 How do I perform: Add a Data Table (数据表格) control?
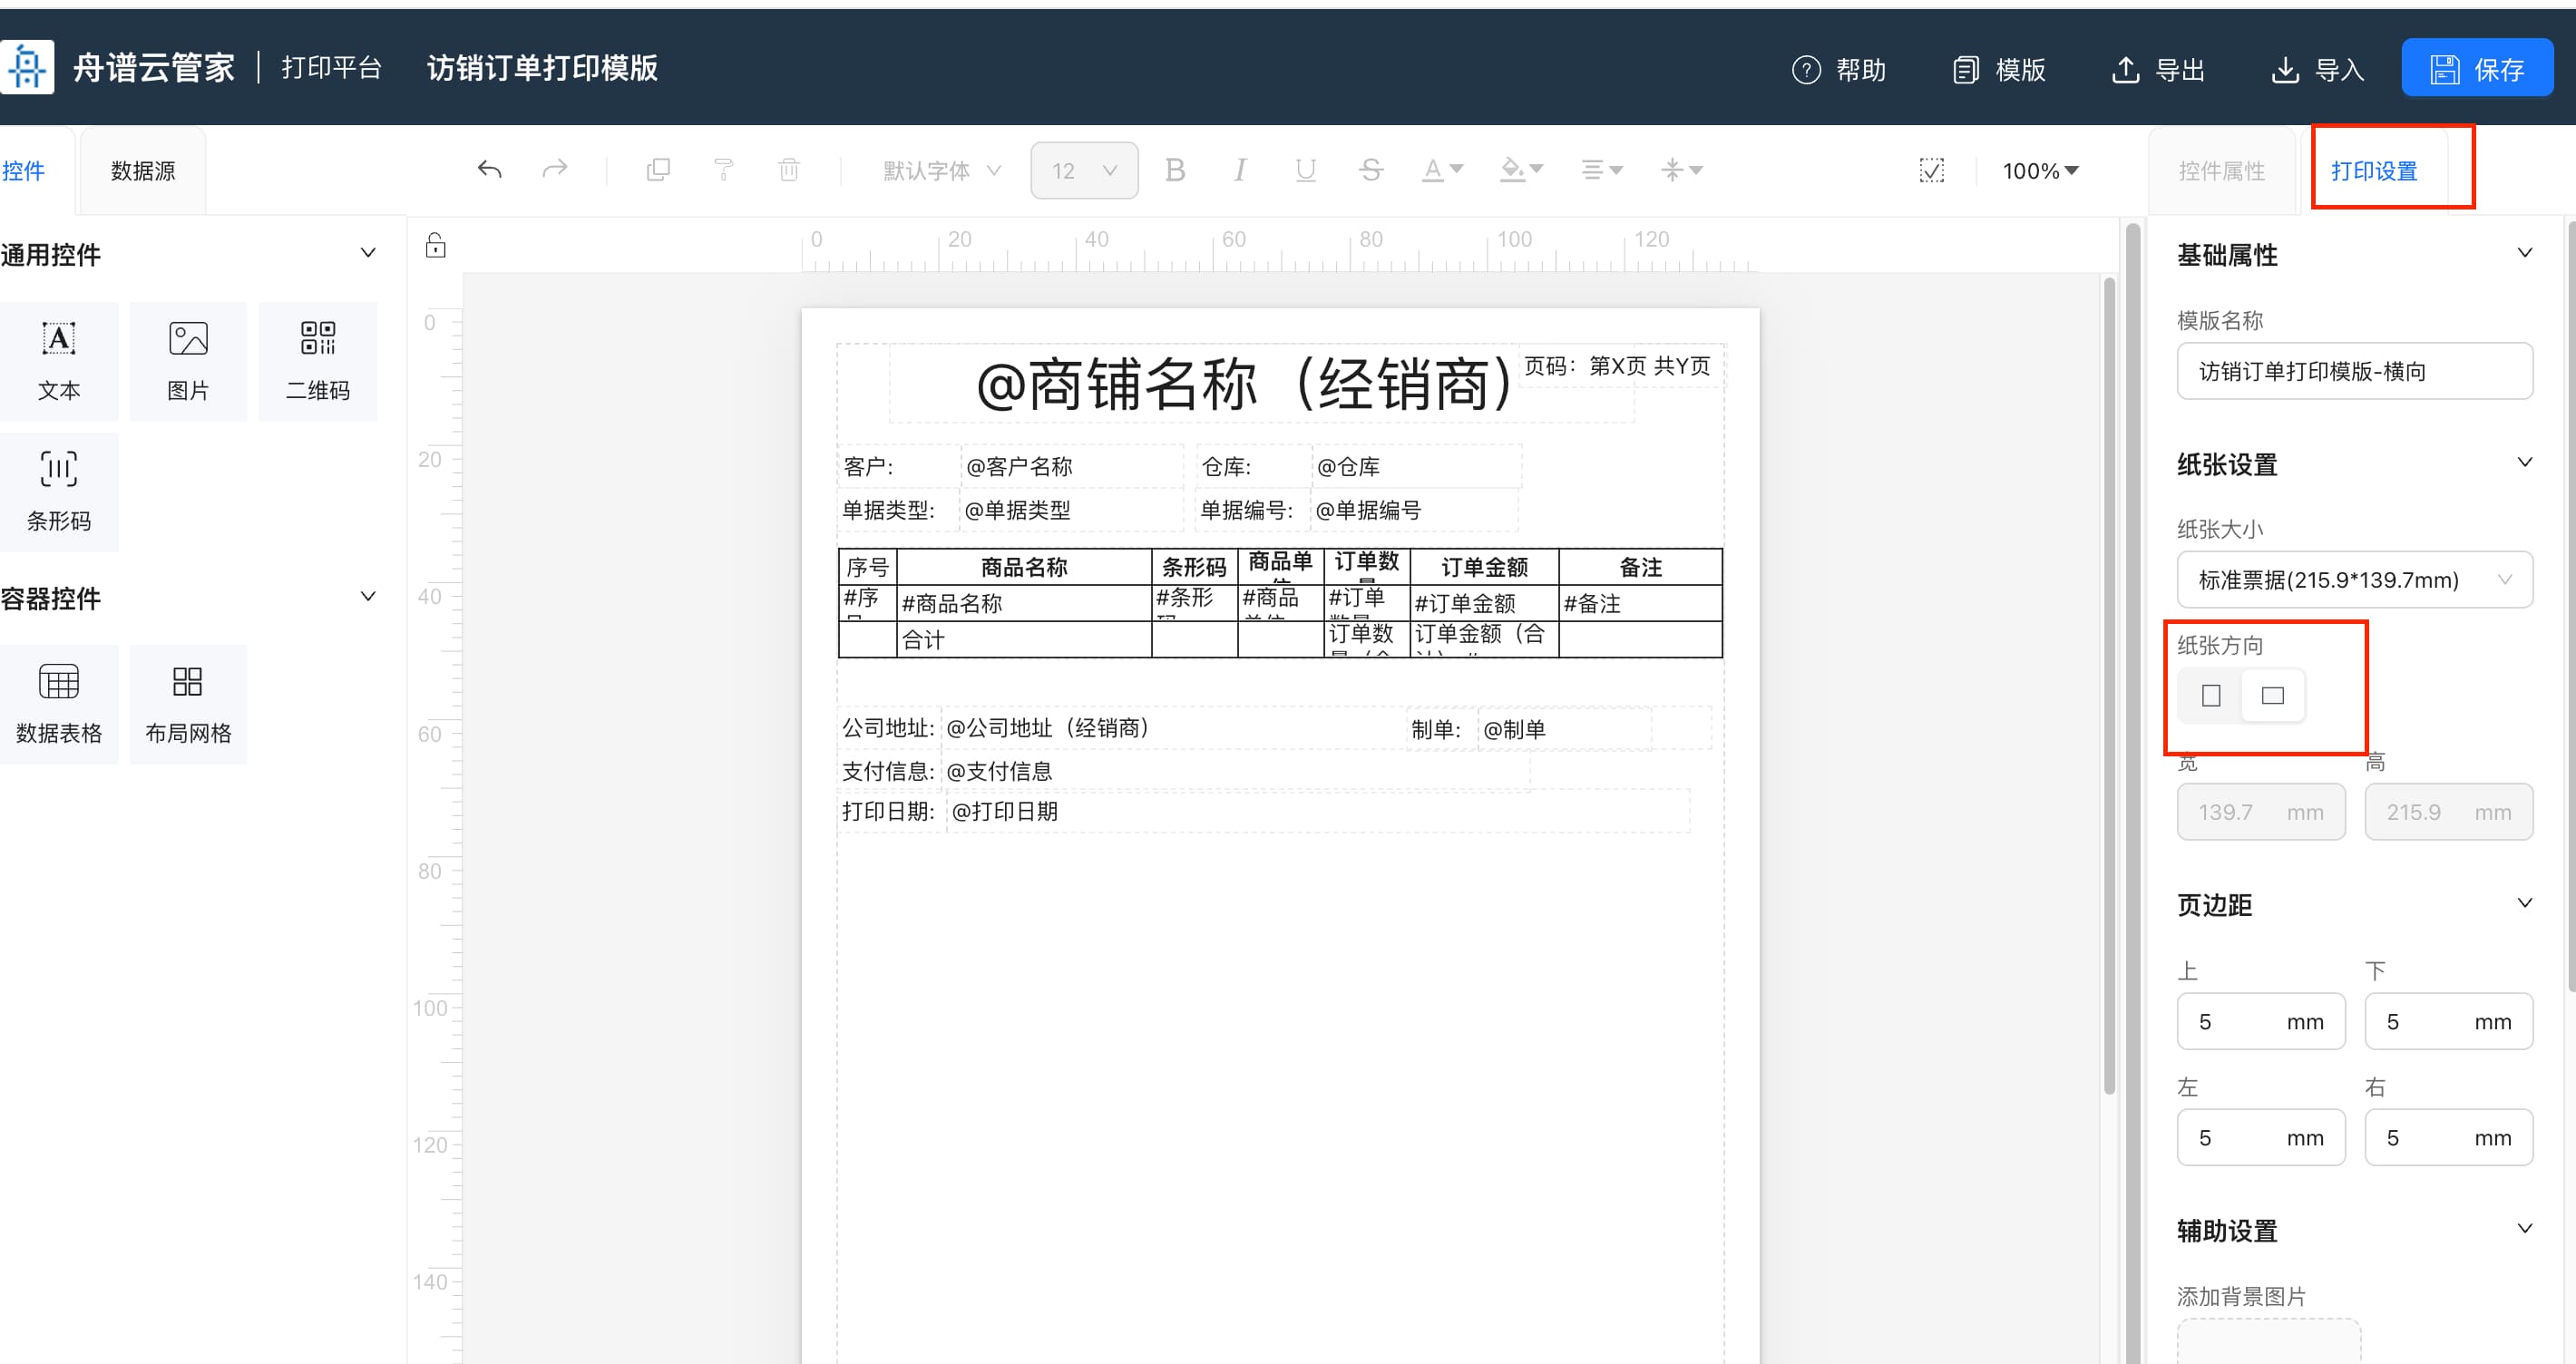click(59, 704)
